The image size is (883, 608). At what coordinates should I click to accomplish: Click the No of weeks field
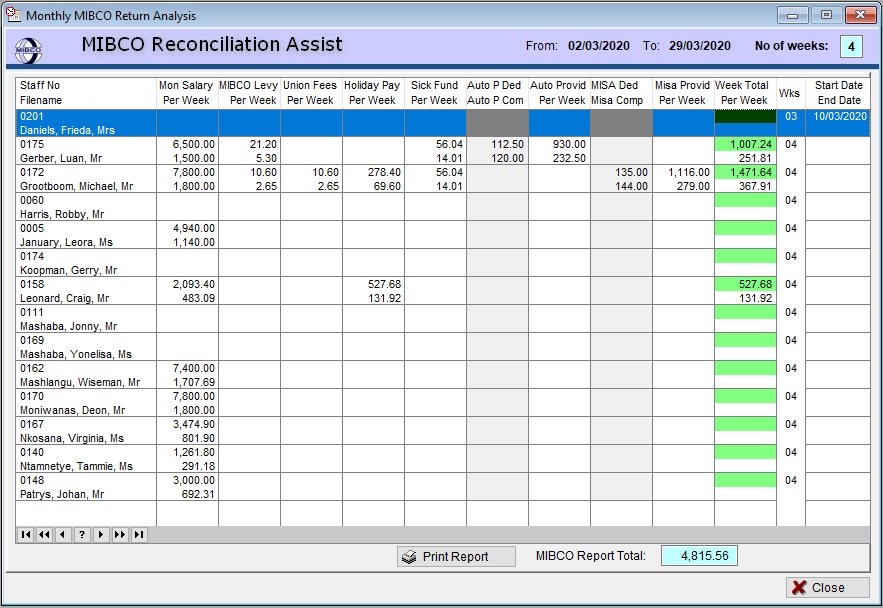851,47
